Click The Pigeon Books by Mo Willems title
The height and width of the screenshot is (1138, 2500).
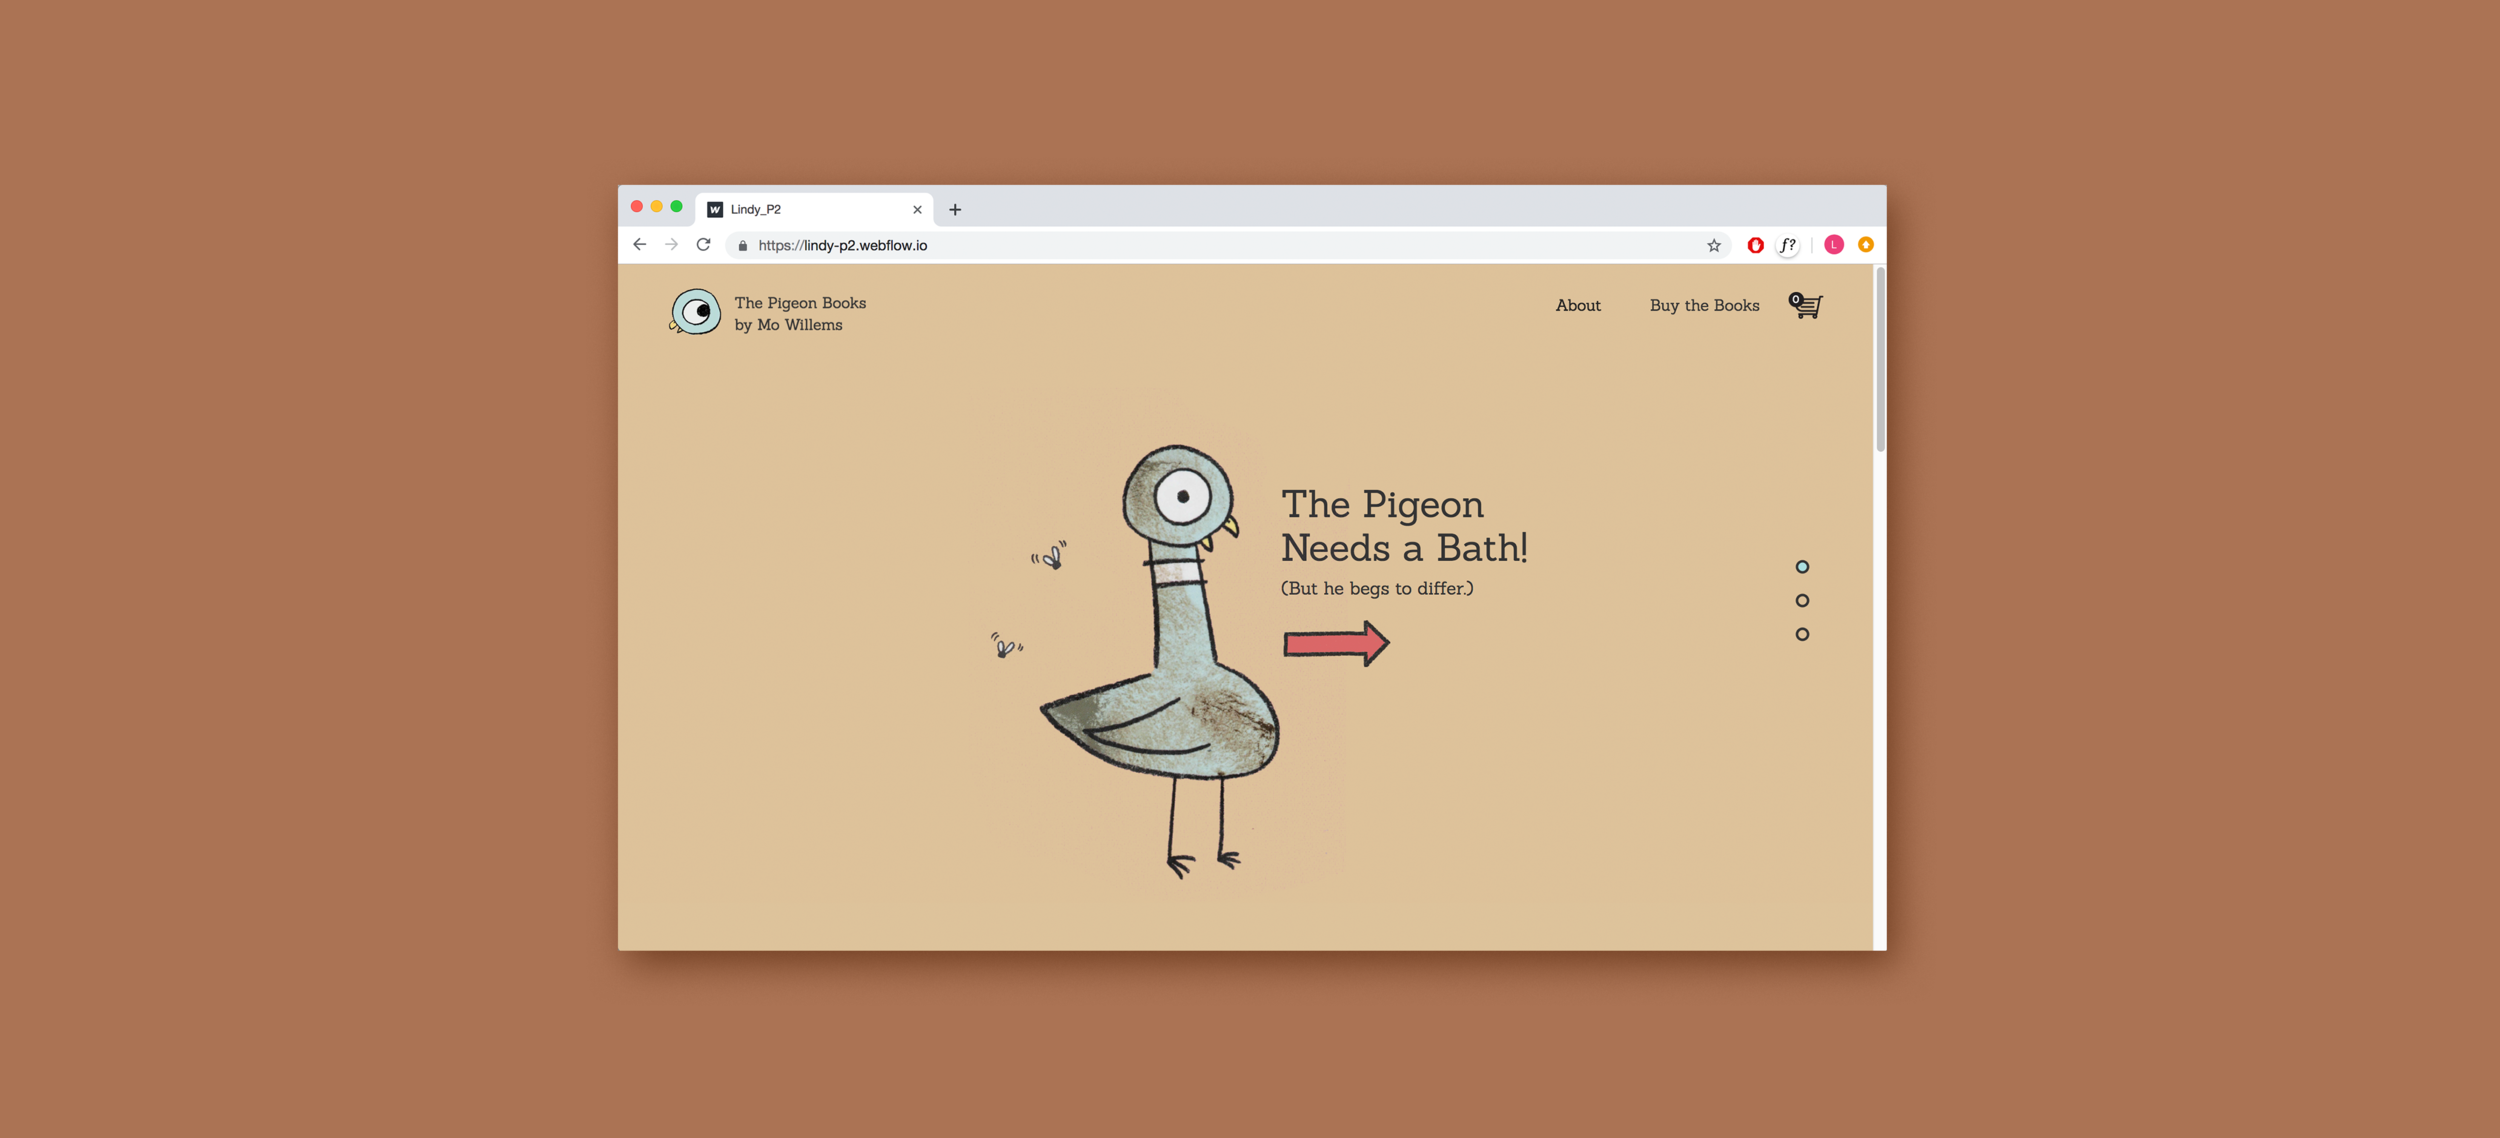[800, 314]
